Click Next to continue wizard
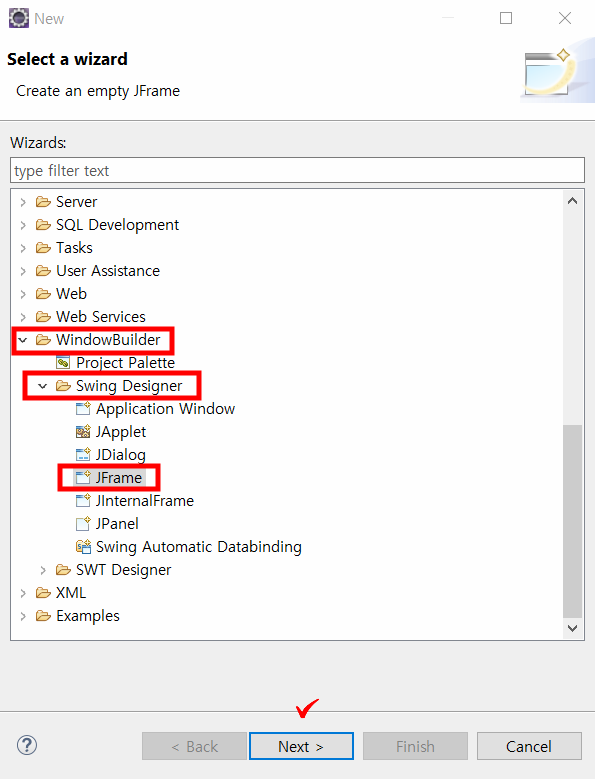The width and height of the screenshot is (595, 779). coord(301,746)
